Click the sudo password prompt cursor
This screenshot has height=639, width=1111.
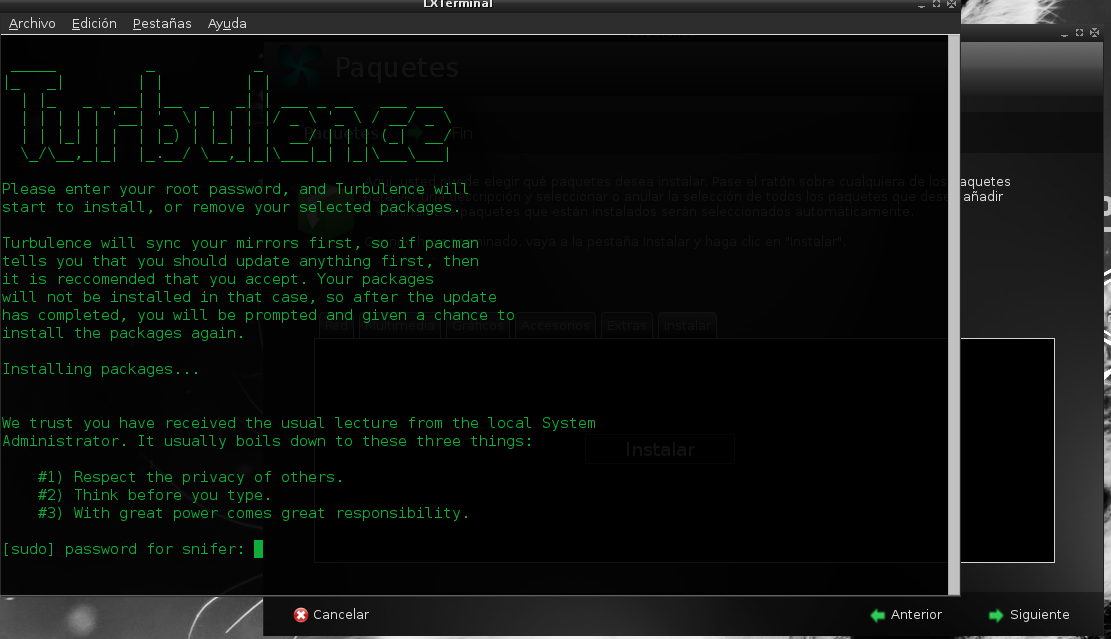(259, 549)
